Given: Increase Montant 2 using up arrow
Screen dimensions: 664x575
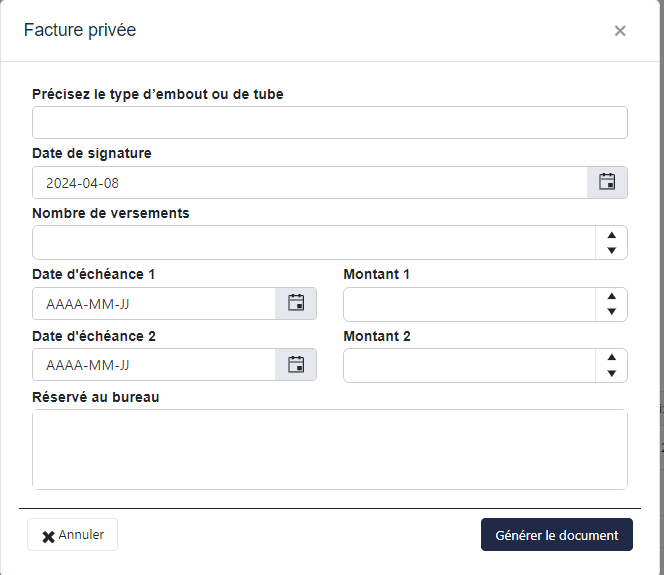Looking at the screenshot, I should tap(611, 358).
